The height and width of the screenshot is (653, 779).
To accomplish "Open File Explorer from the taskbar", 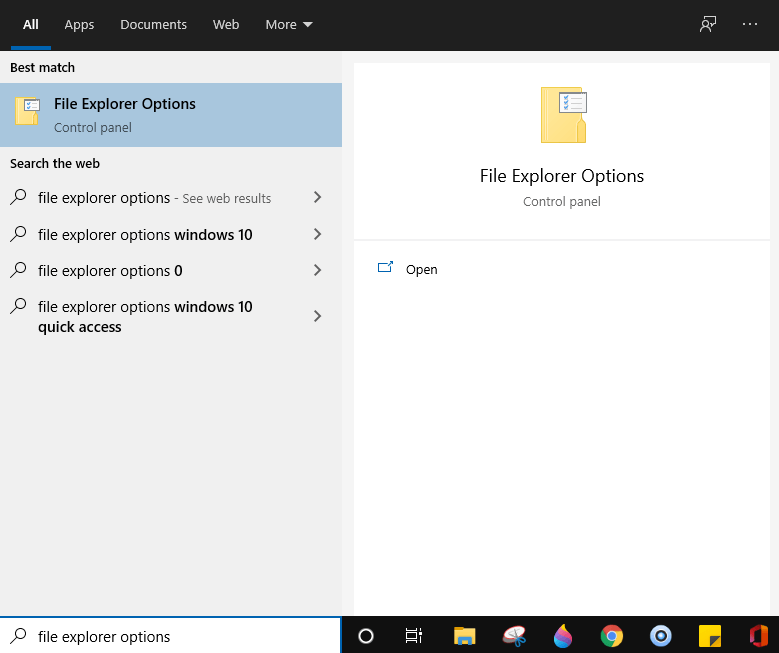I will point(464,636).
